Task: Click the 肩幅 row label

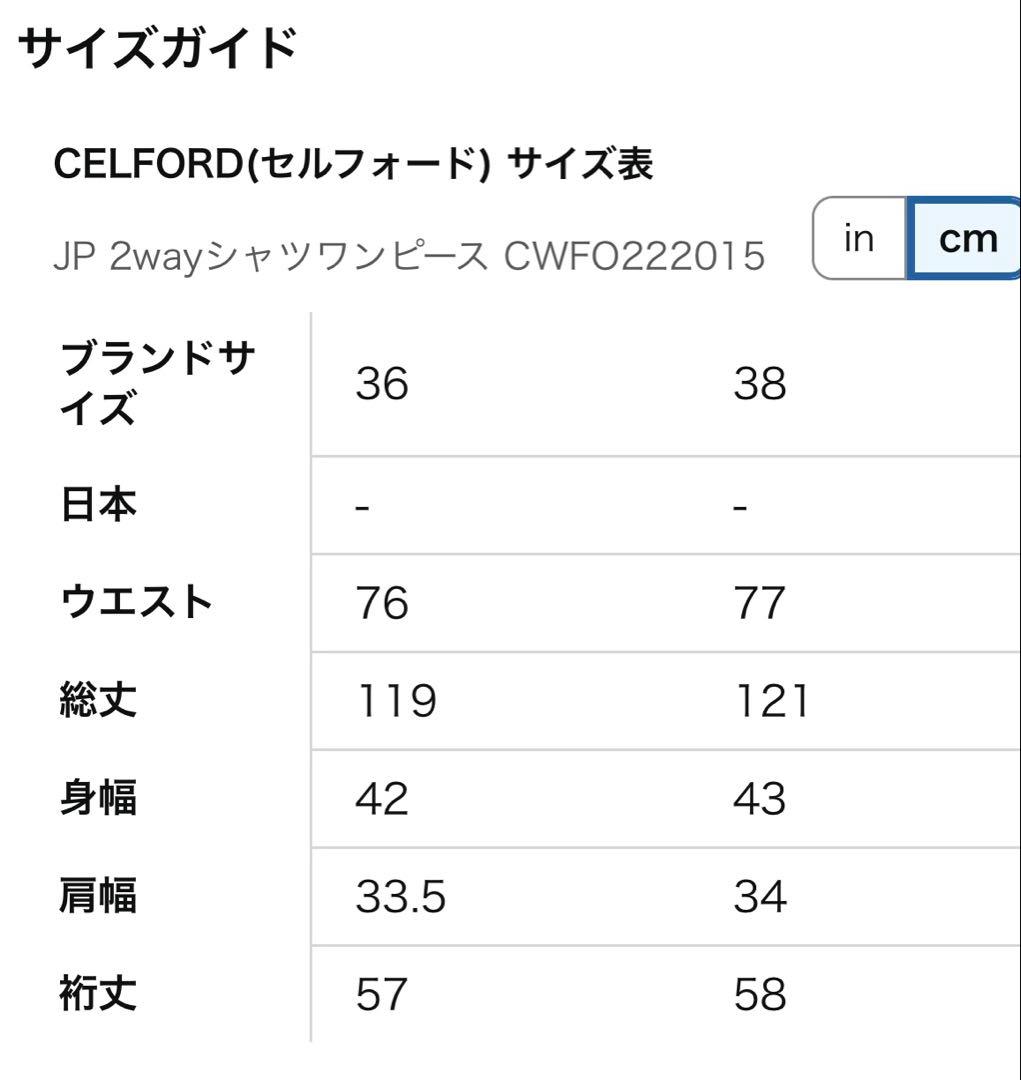Action: click(x=95, y=895)
